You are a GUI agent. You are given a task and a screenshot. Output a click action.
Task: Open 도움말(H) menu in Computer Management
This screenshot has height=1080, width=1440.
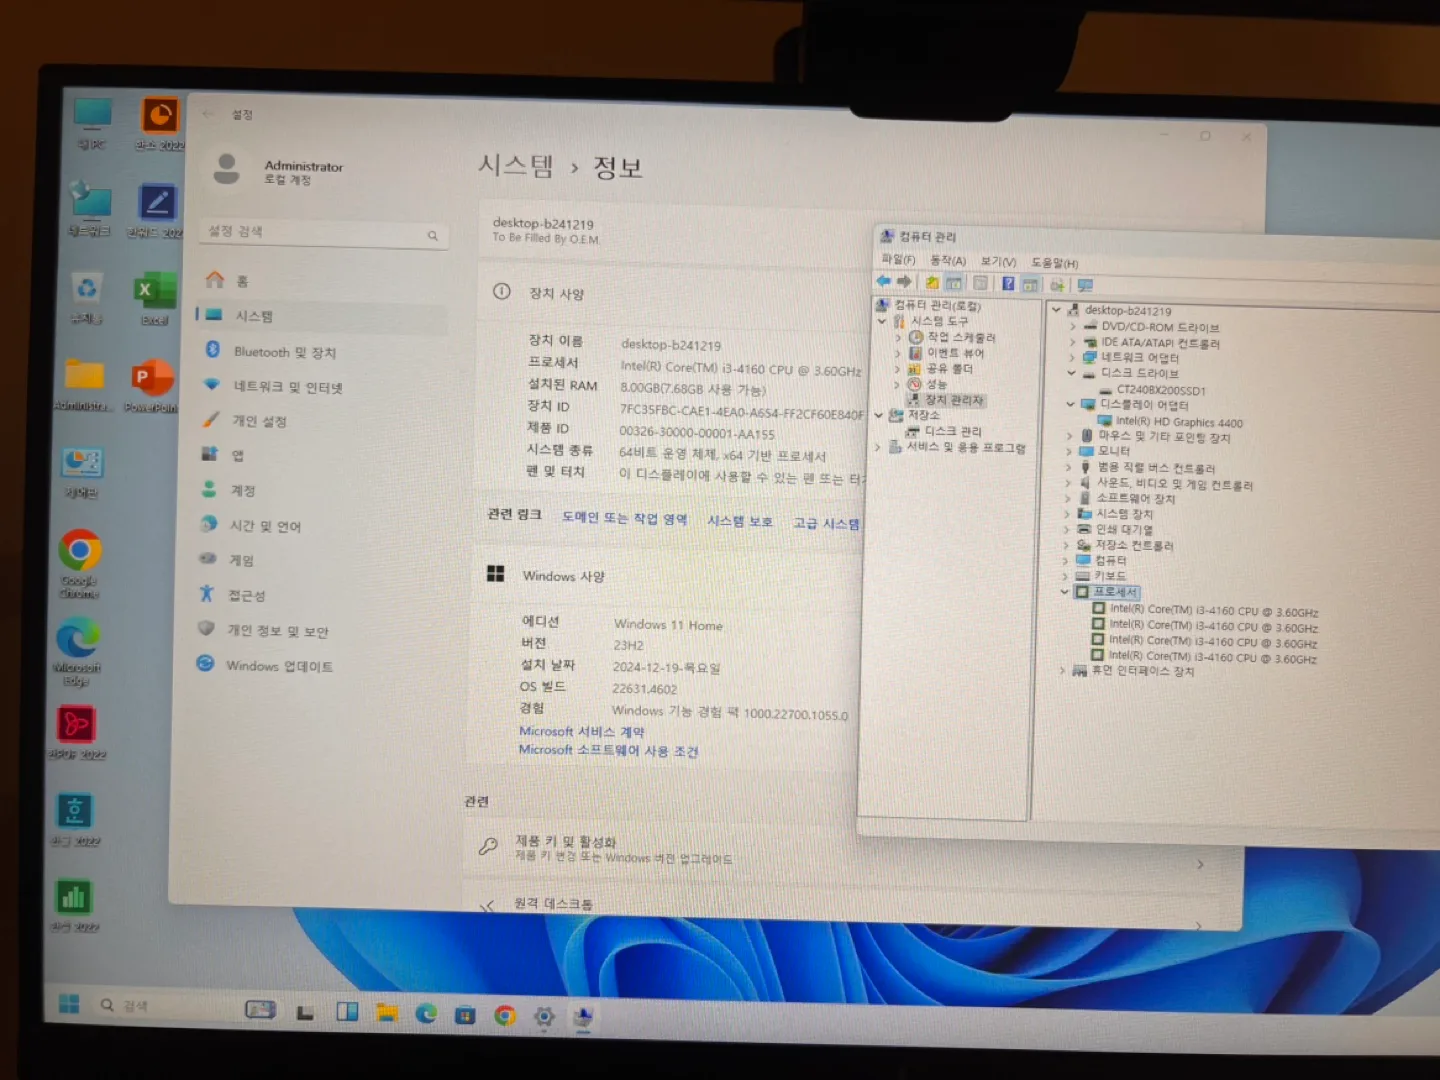1054,263
